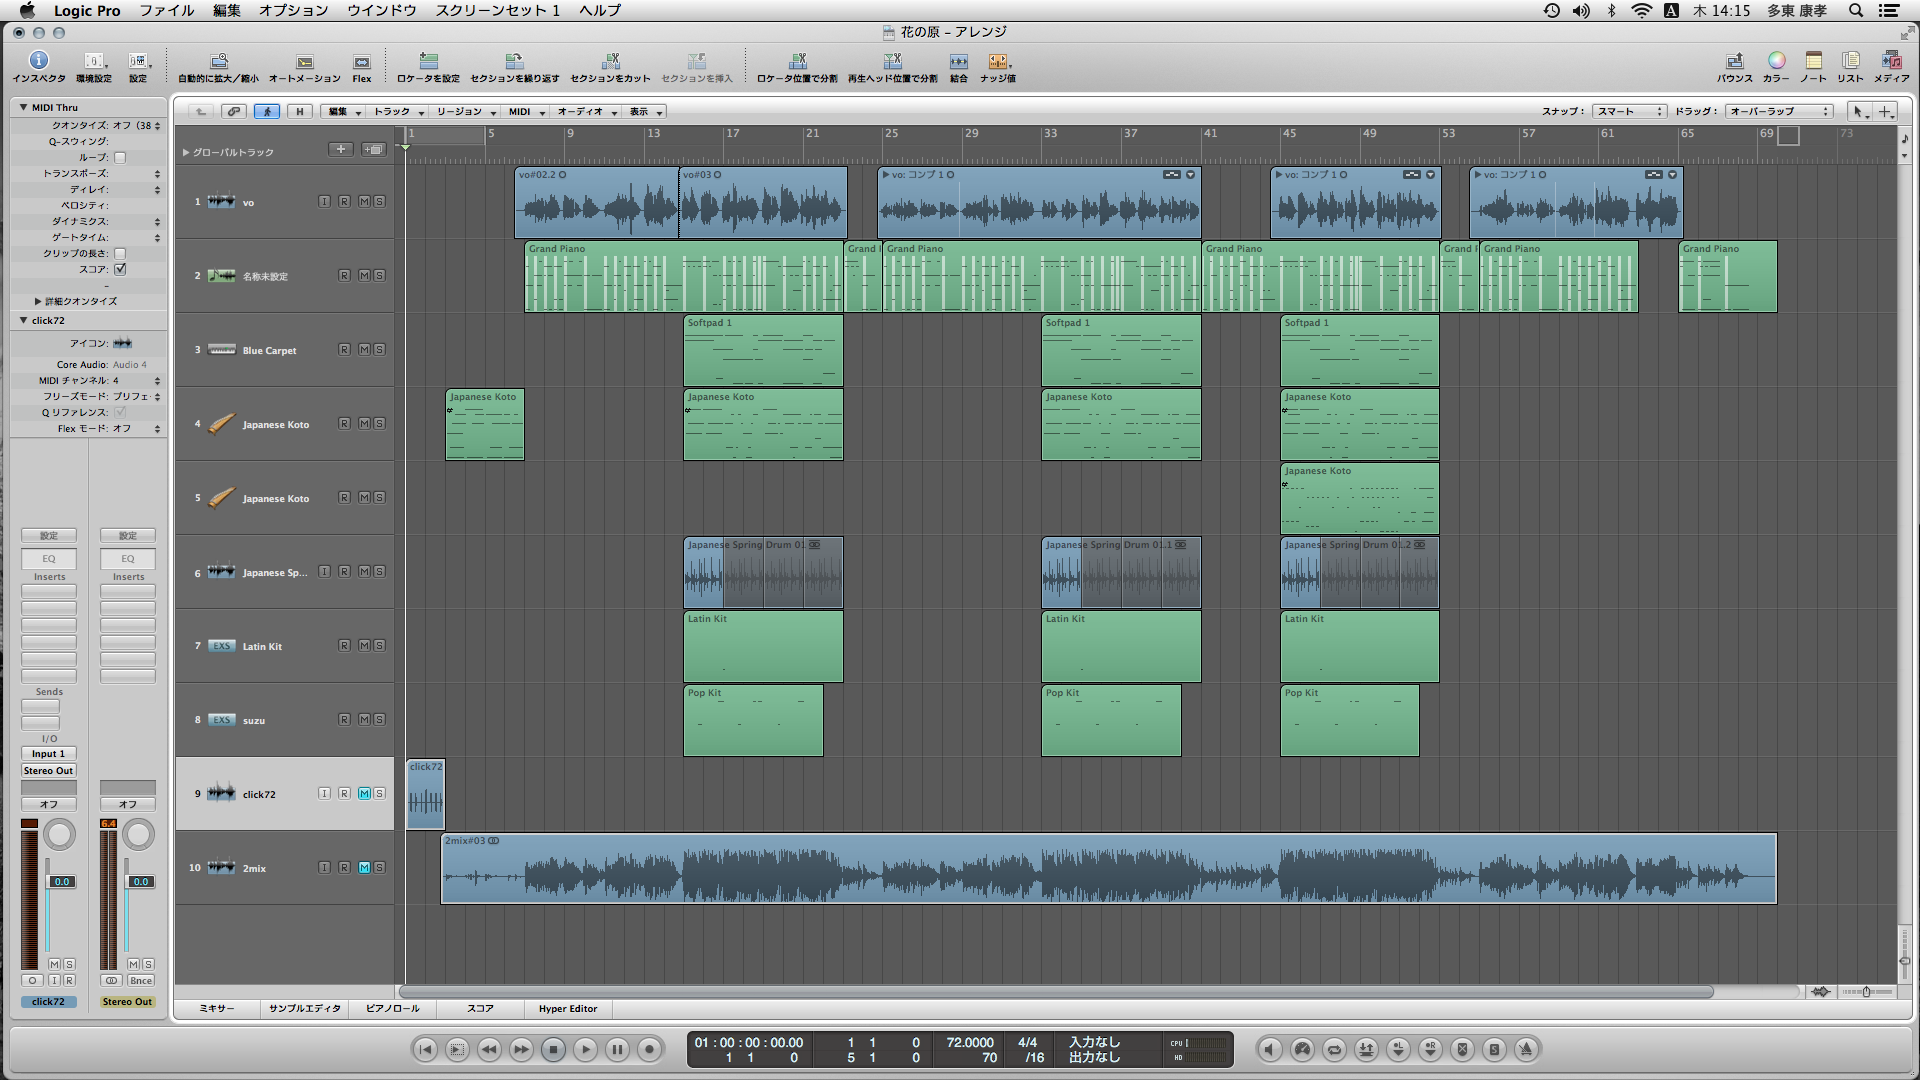
Task: Click the Input 1 I/O button
Action: click(48, 753)
